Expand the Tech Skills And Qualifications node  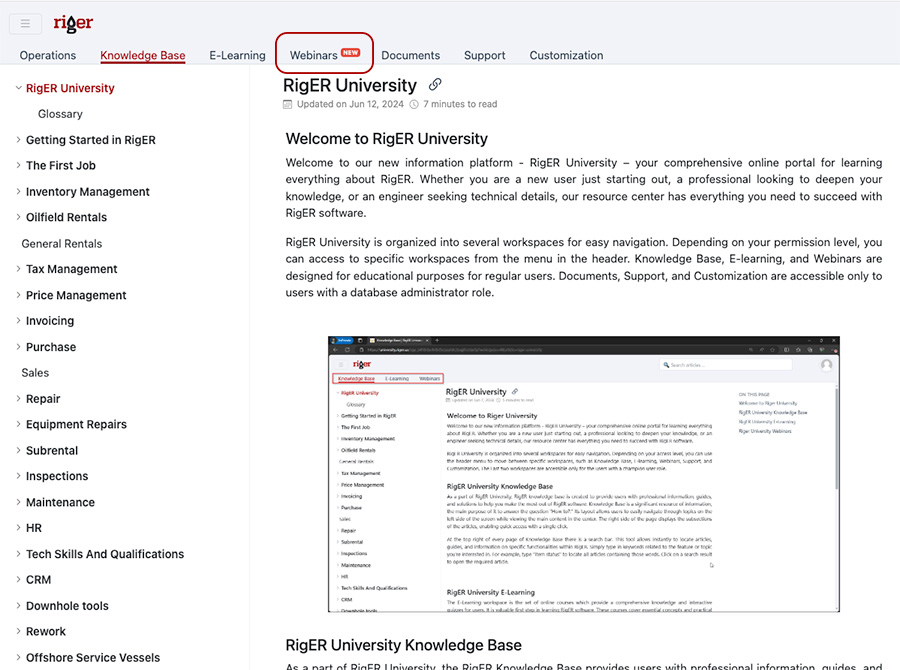click(x=18, y=554)
